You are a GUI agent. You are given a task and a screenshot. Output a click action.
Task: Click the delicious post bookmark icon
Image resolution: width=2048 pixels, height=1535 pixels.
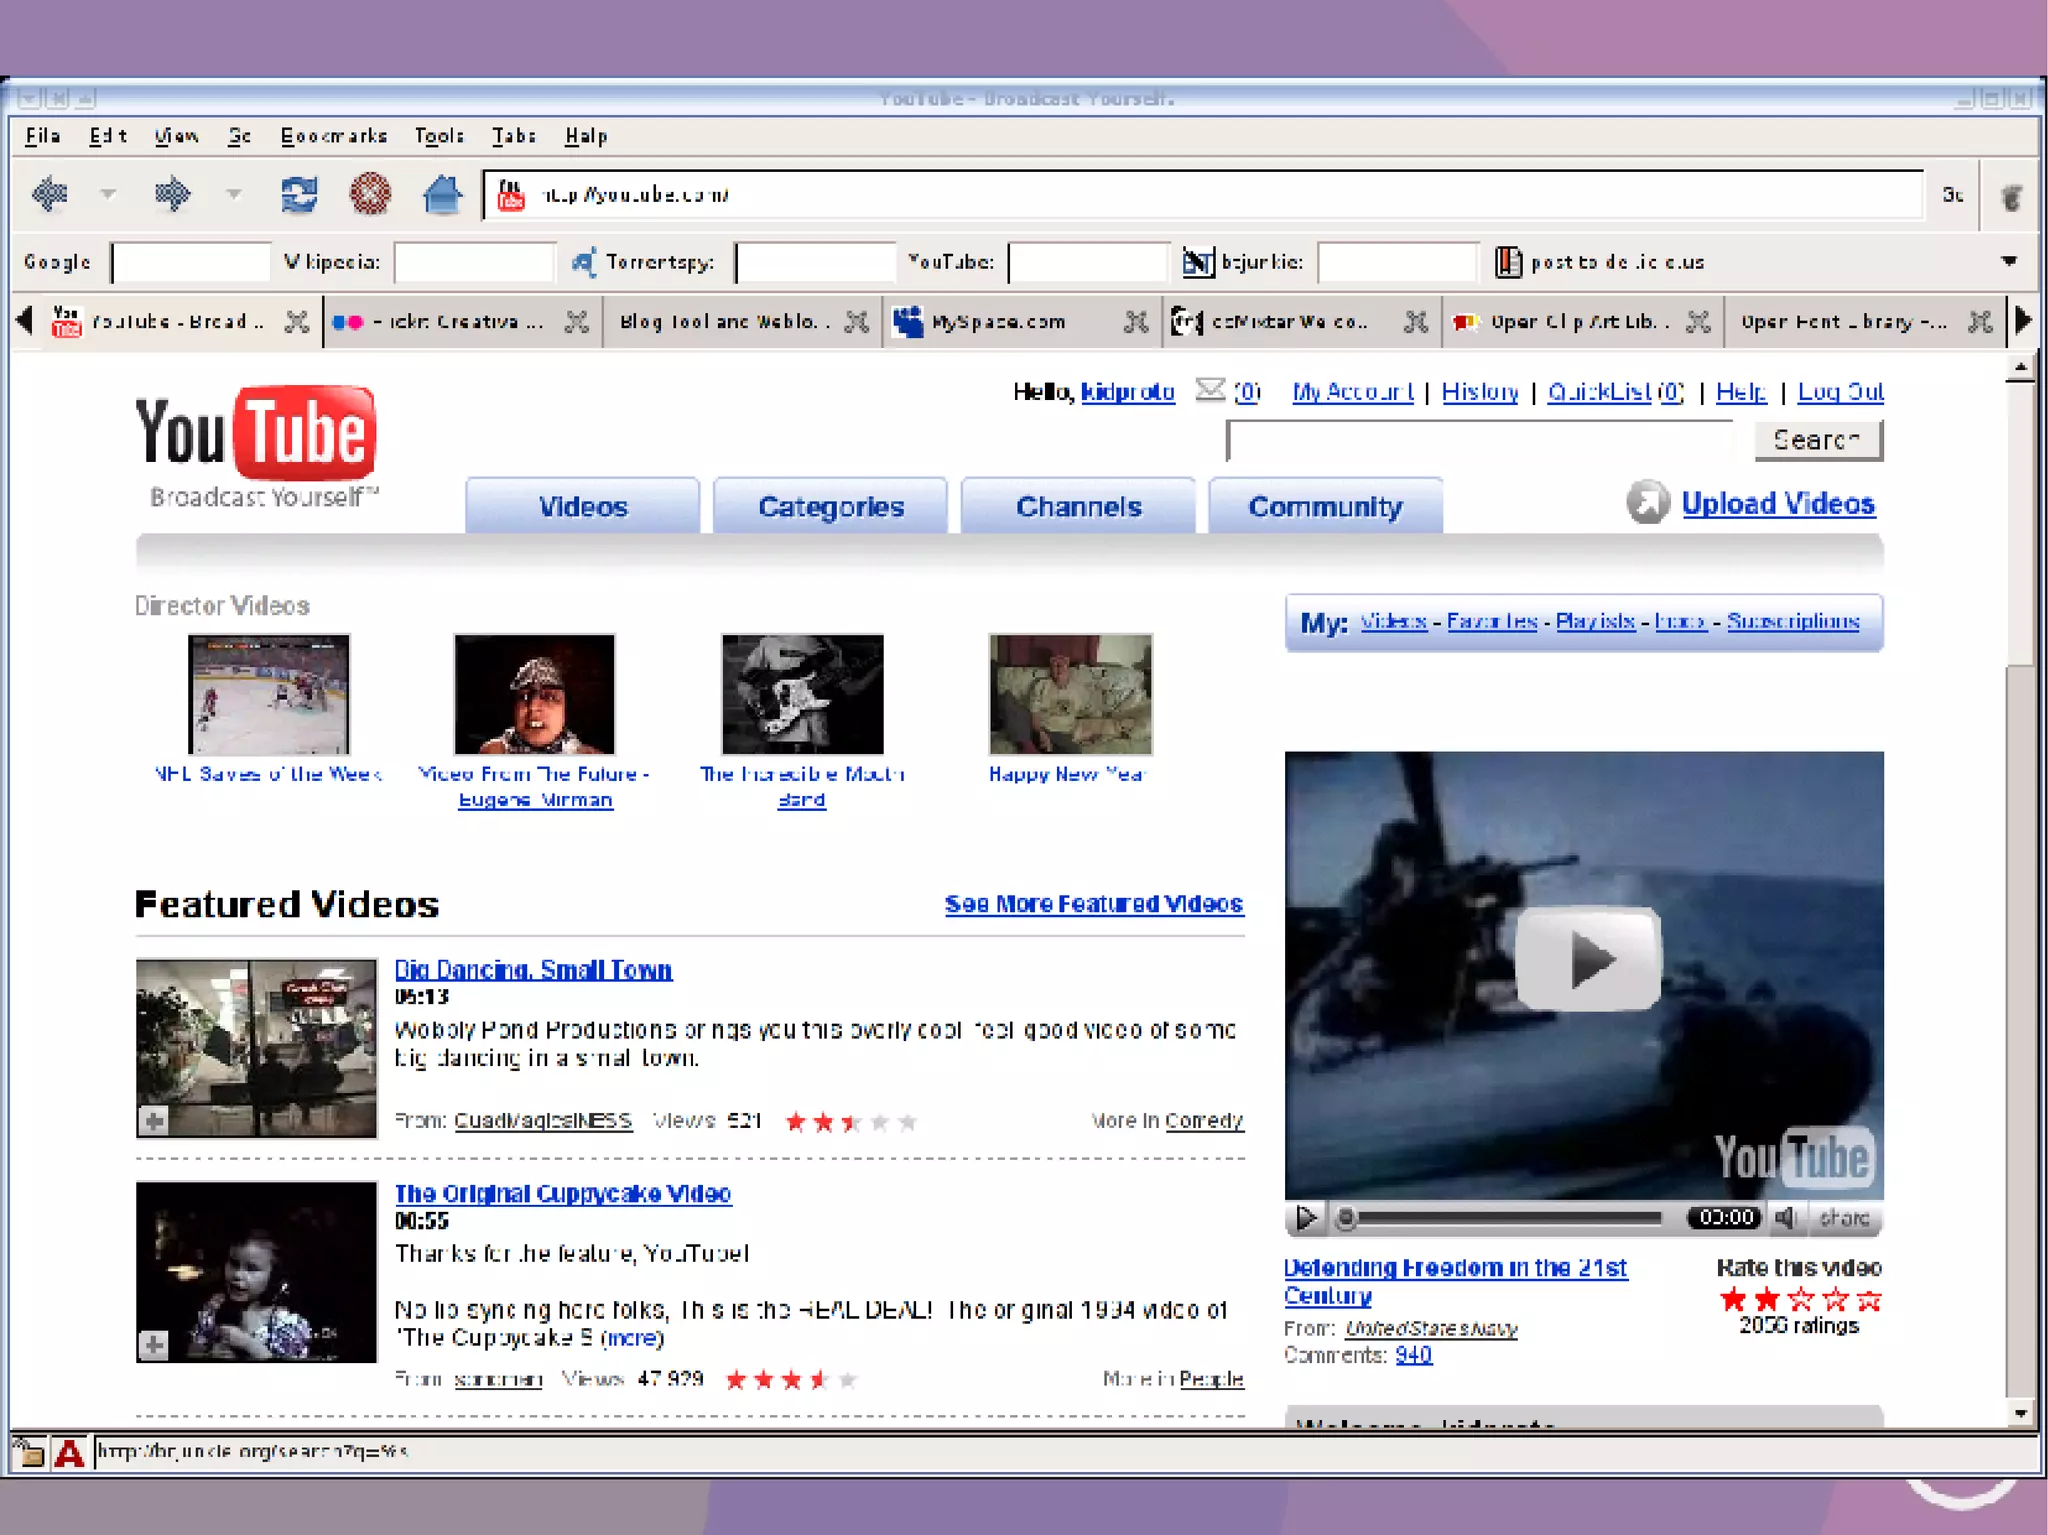(x=1507, y=262)
